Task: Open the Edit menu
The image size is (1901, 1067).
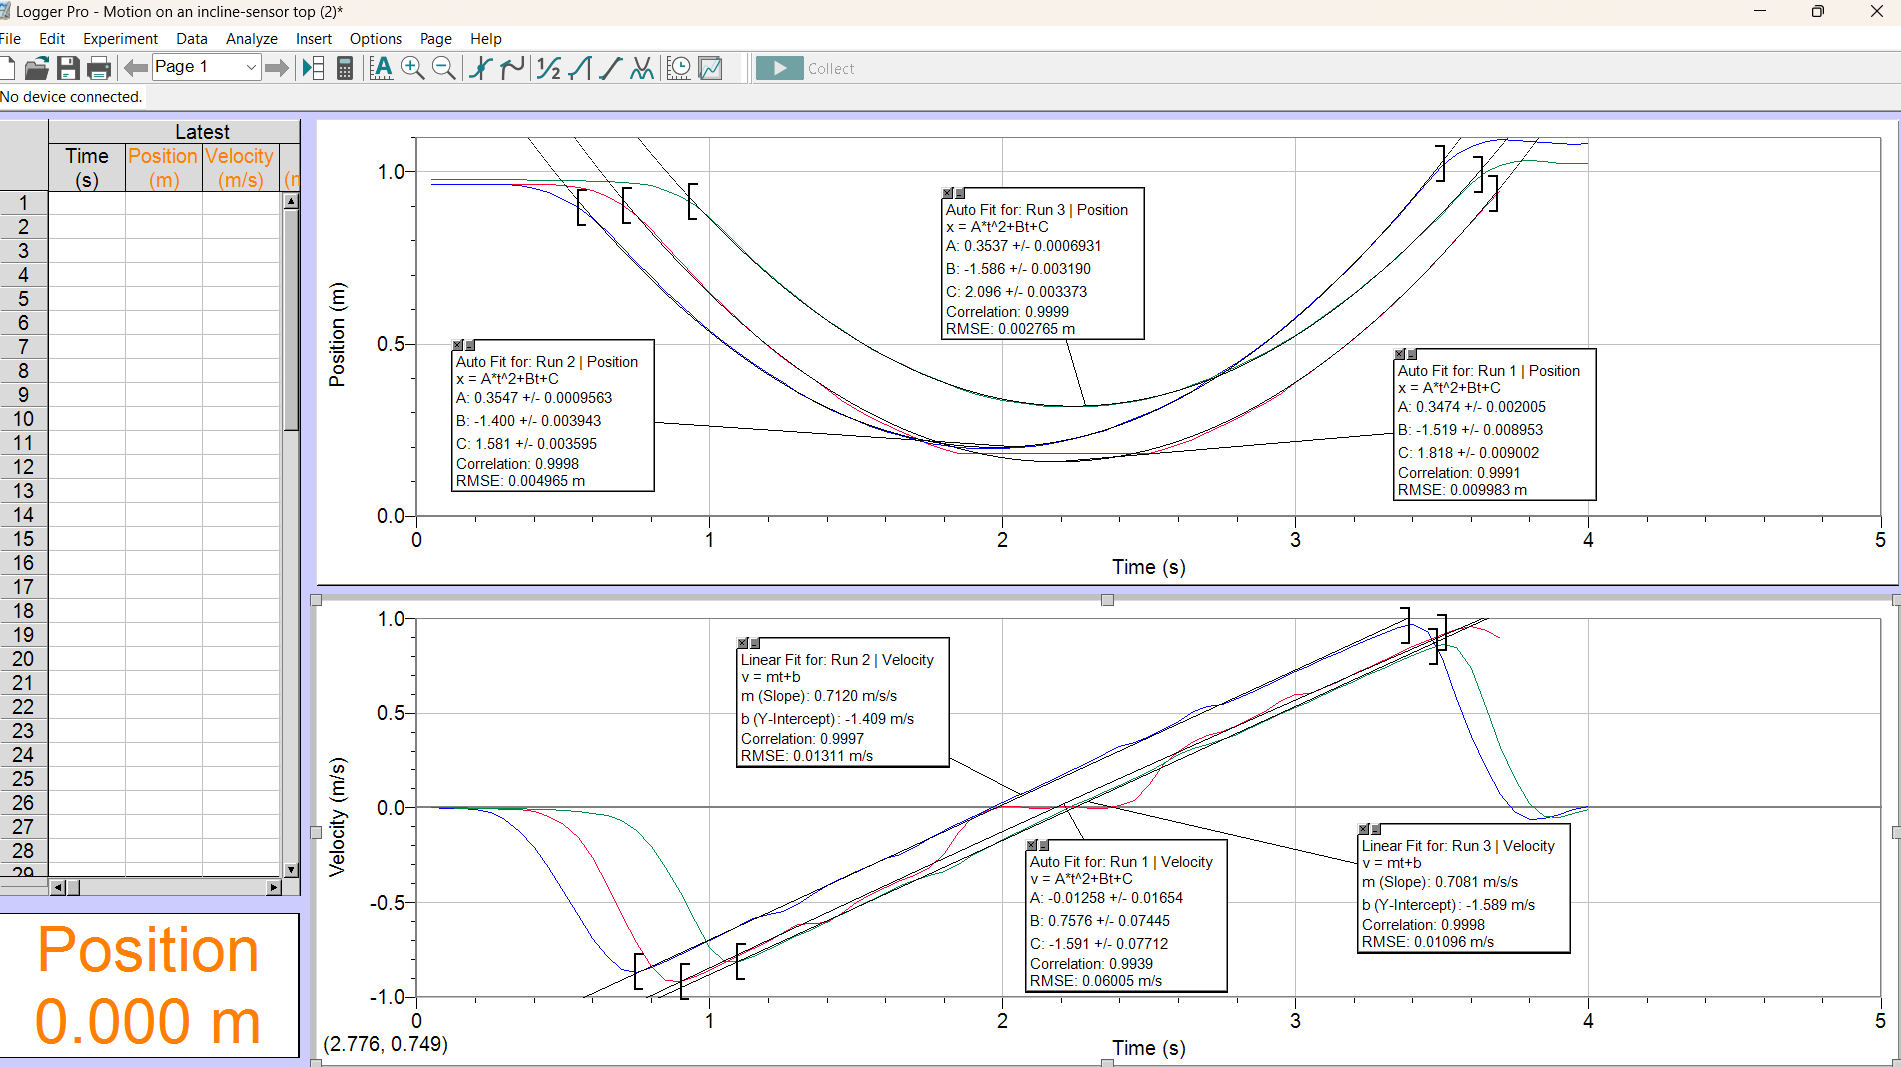Action: [x=52, y=39]
